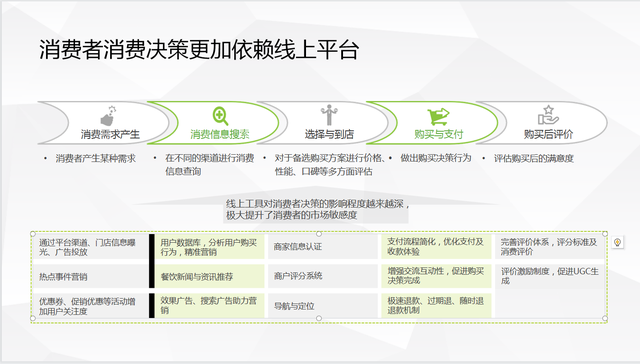This screenshot has width=640, height=364.
Task: Select the person choosing icon above 选择与到店
Action: [x=329, y=115]
